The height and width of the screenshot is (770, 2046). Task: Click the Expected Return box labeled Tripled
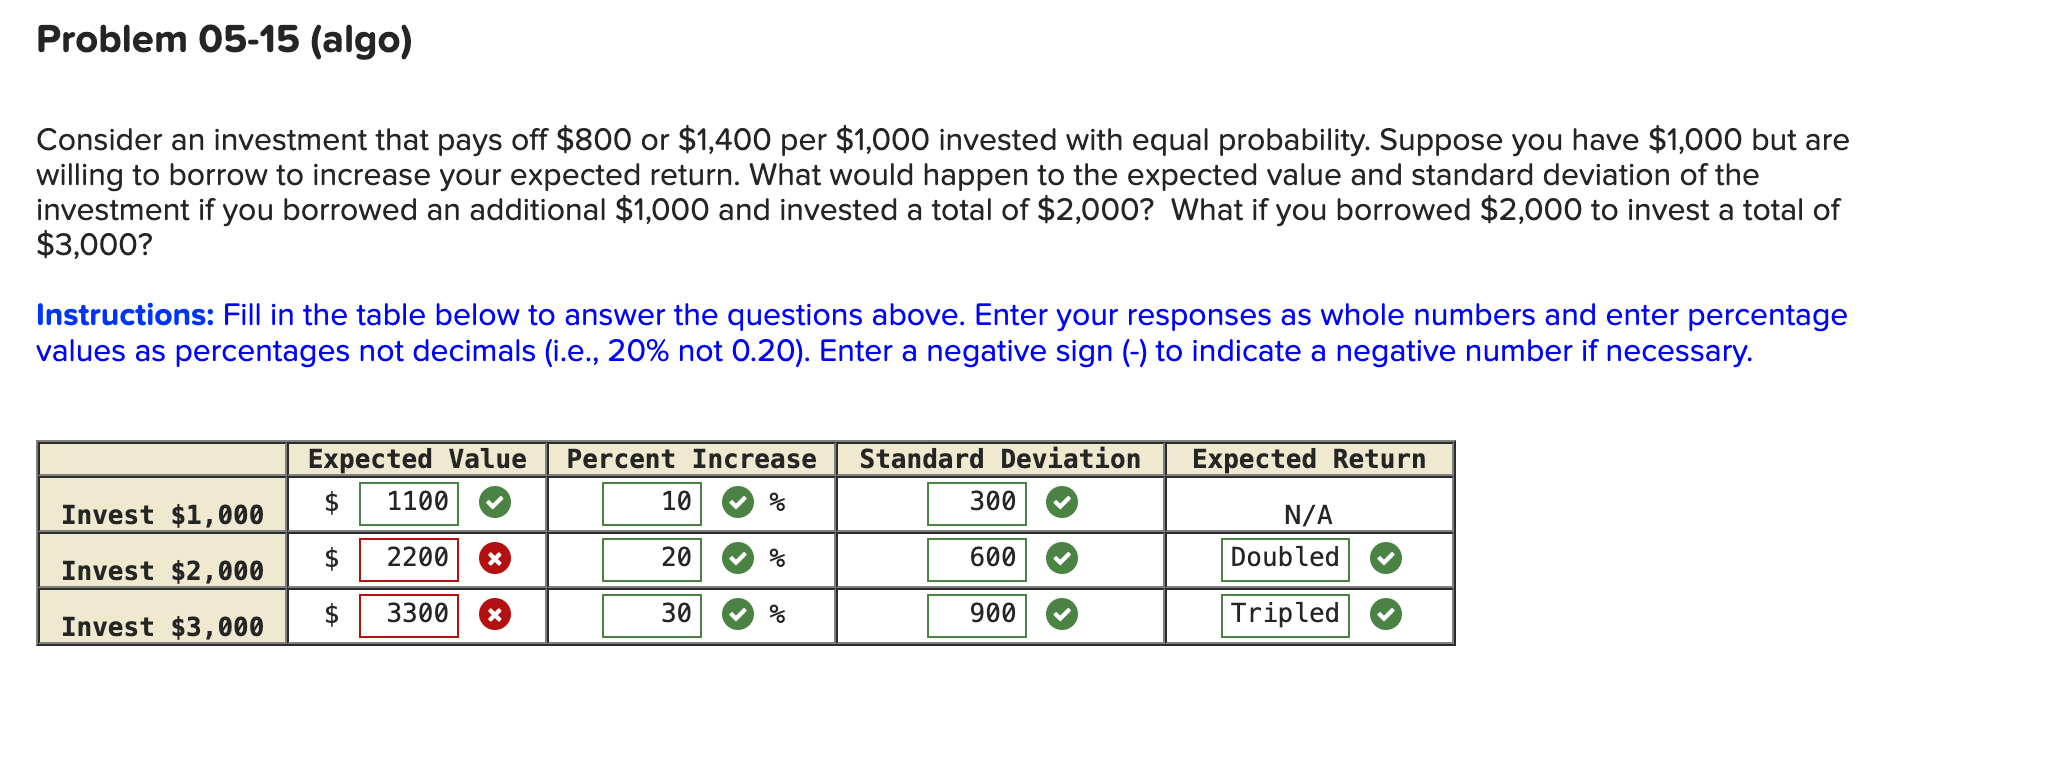[x=1283, y=615]
